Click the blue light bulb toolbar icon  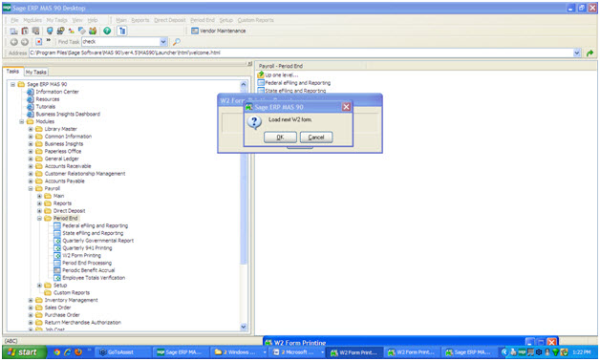pos(50,31)
